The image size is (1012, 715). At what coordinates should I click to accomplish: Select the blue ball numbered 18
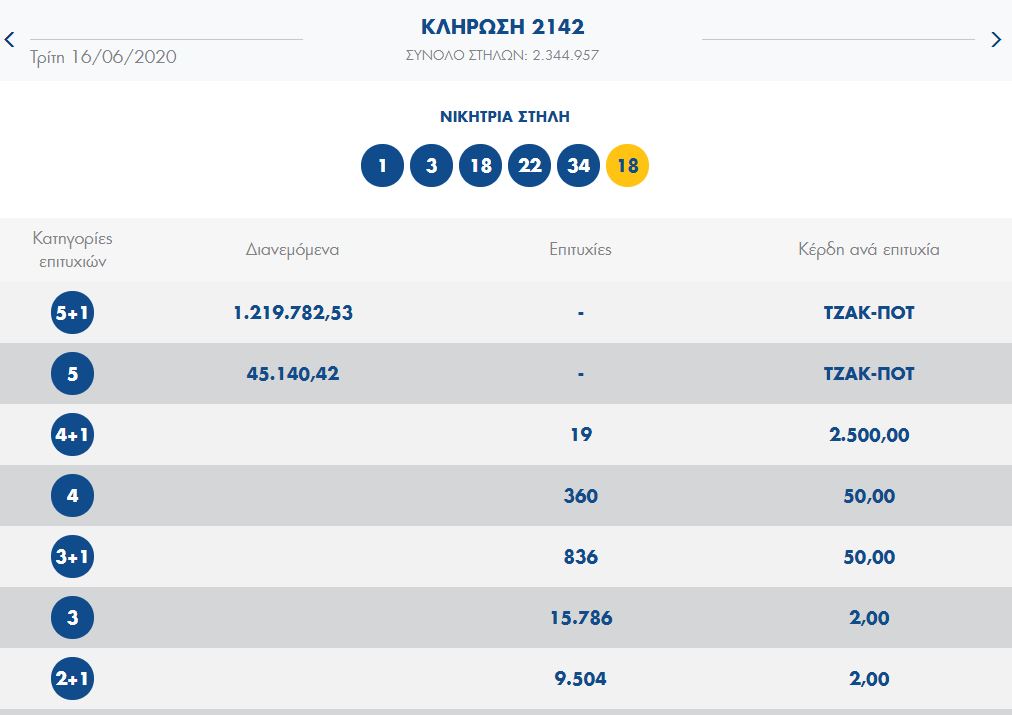coord(480,165)
